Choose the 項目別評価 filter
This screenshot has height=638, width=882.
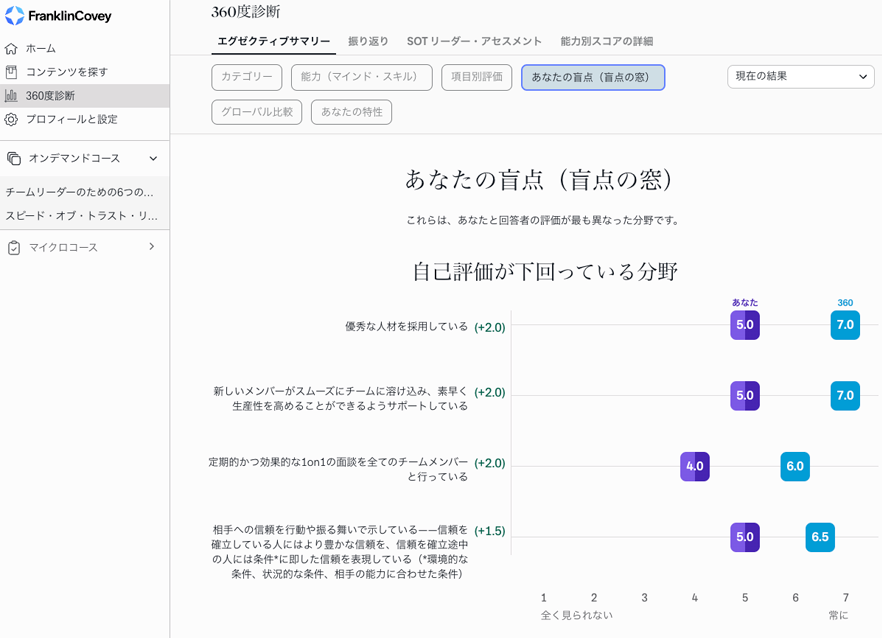476,77
